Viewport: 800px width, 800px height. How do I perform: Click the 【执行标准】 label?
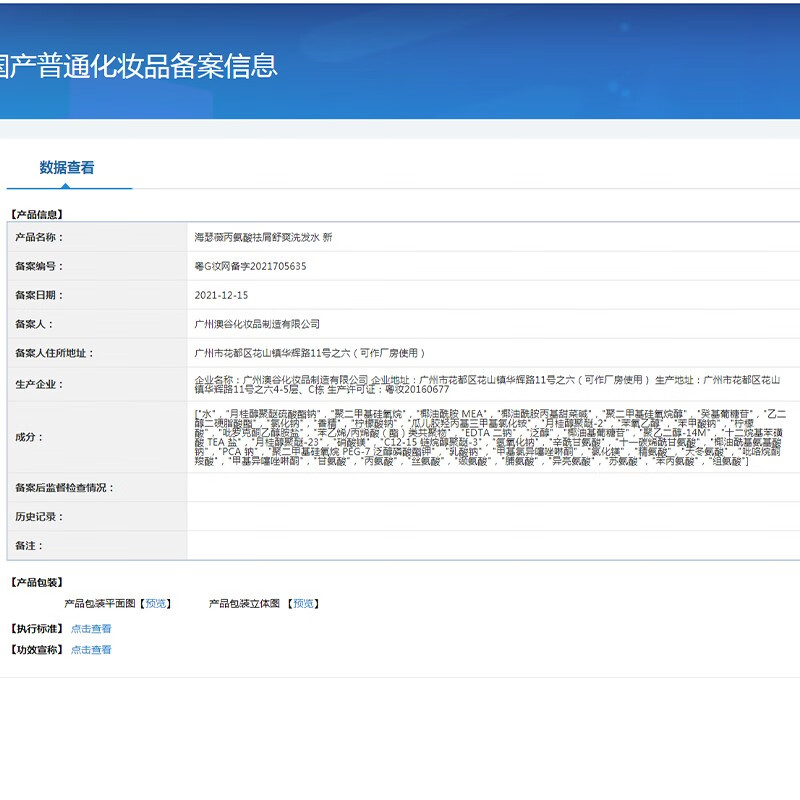(35, 630)
